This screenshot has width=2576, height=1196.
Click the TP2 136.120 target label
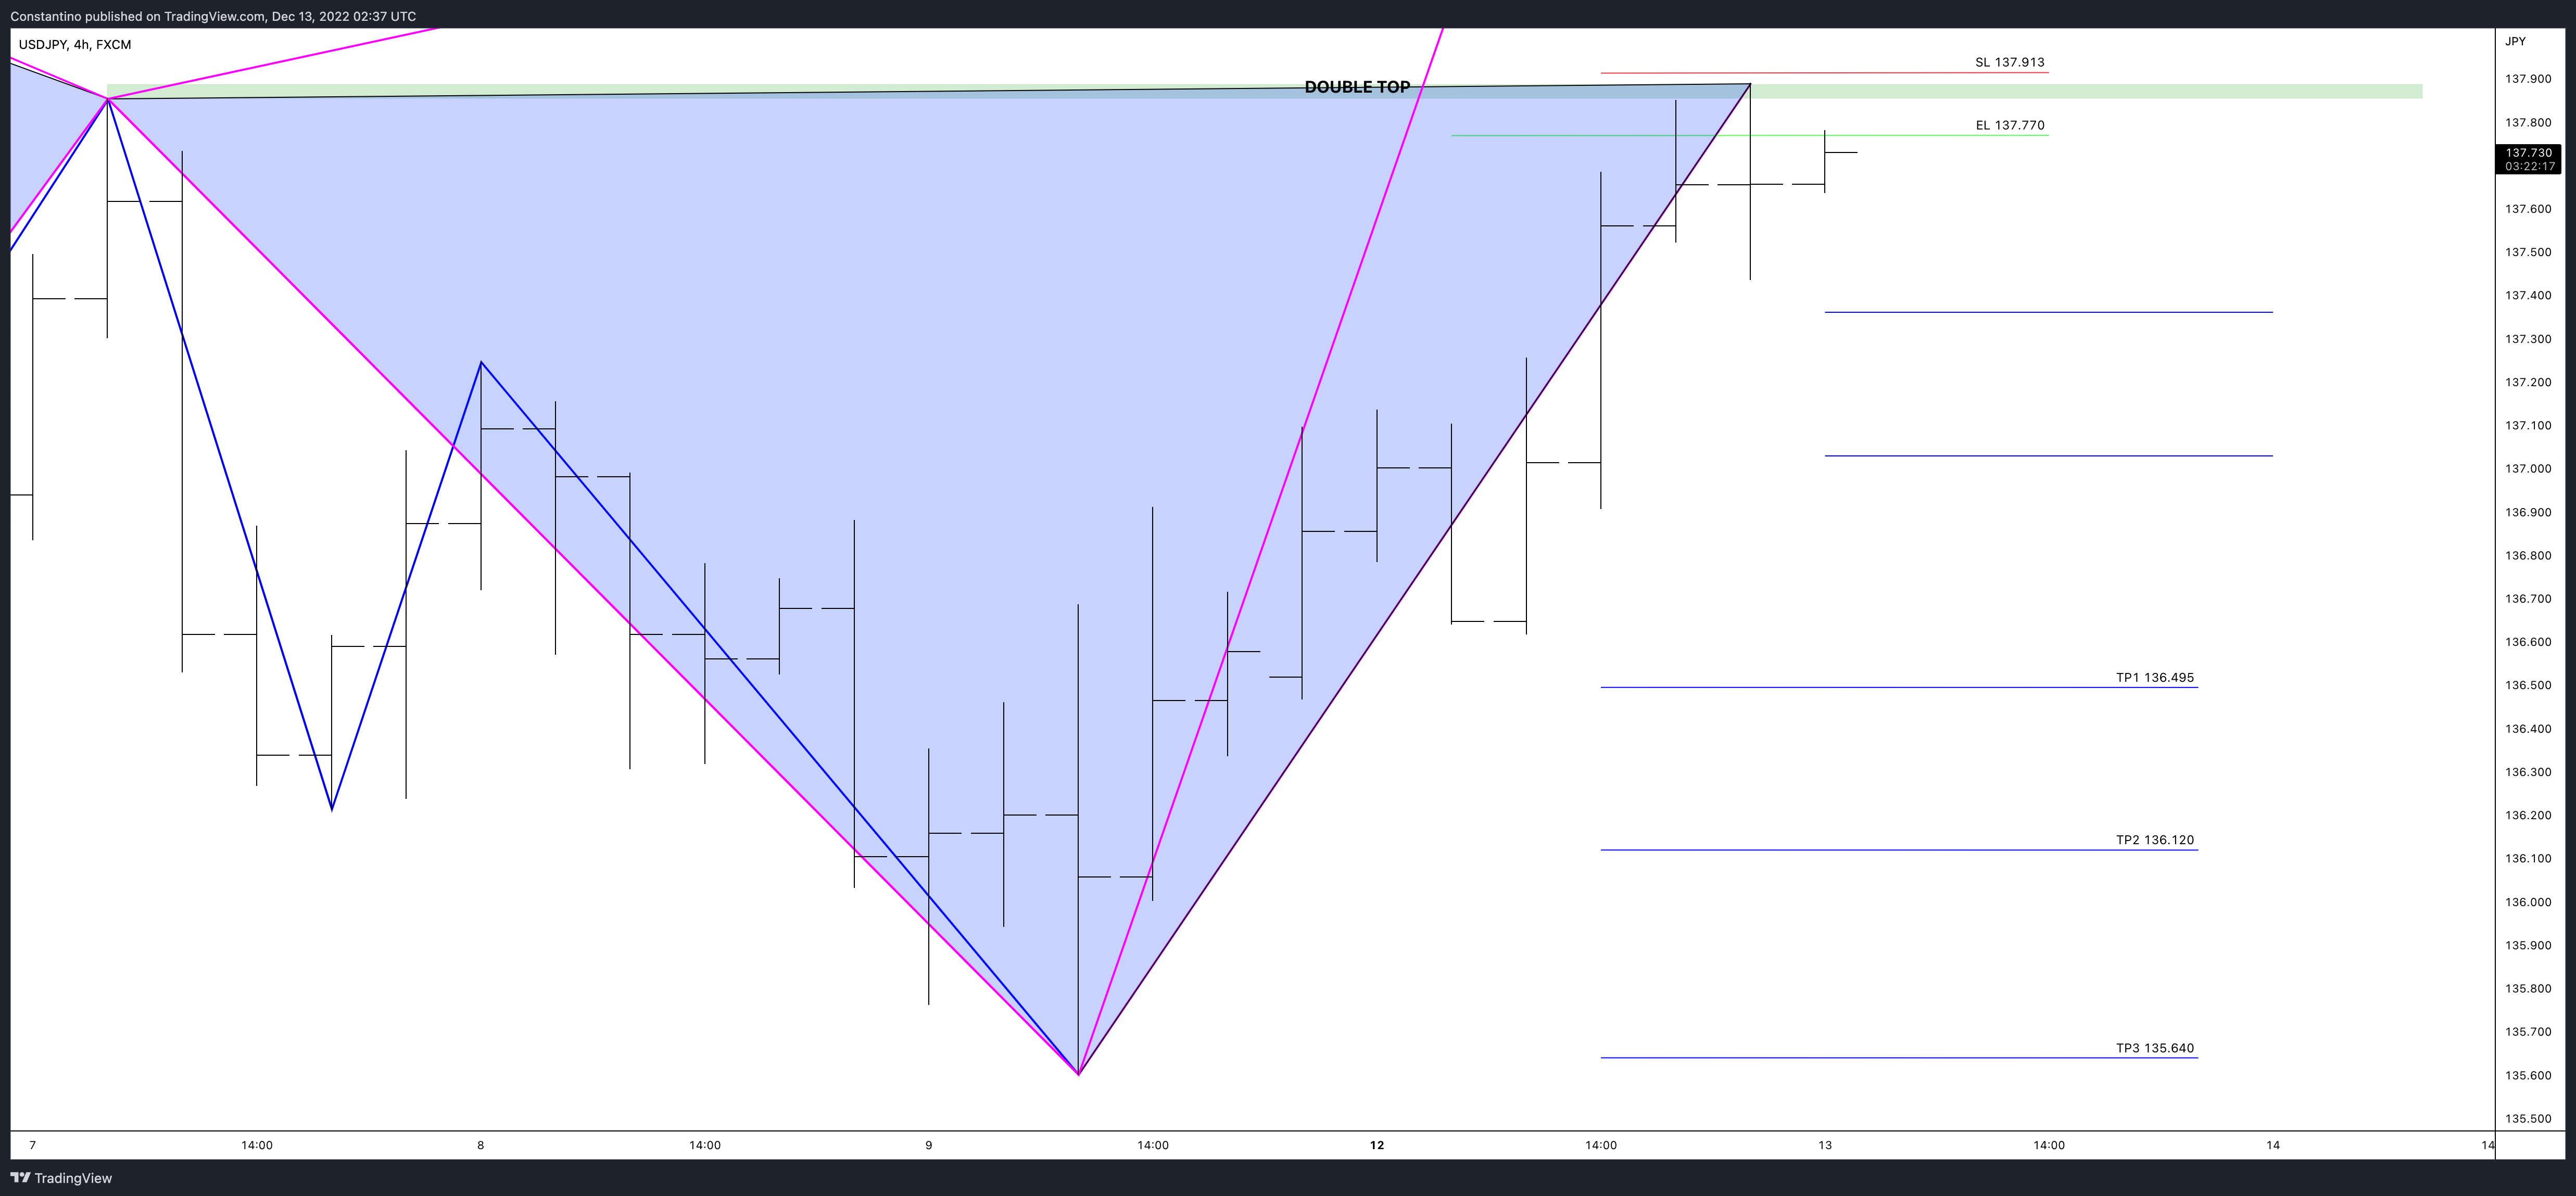[x=2154, y=840]
